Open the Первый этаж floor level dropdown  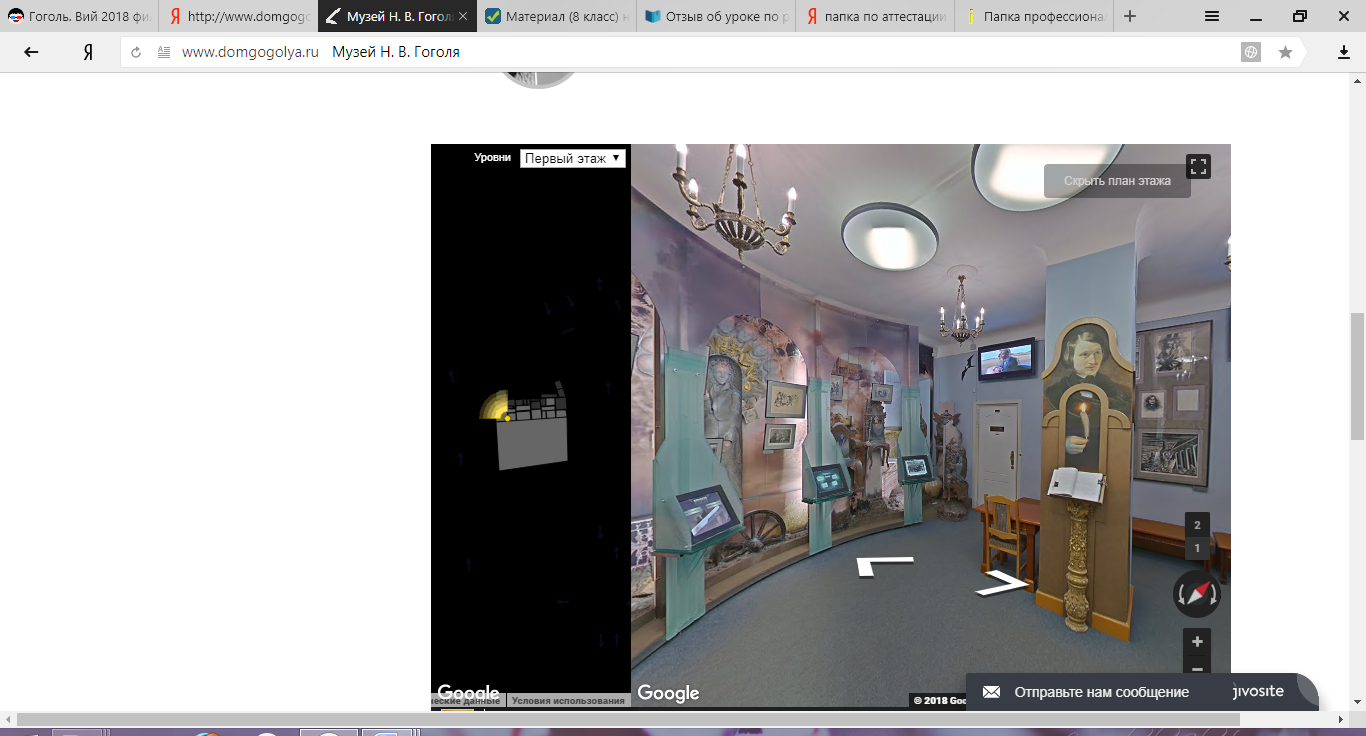[573, 158]
